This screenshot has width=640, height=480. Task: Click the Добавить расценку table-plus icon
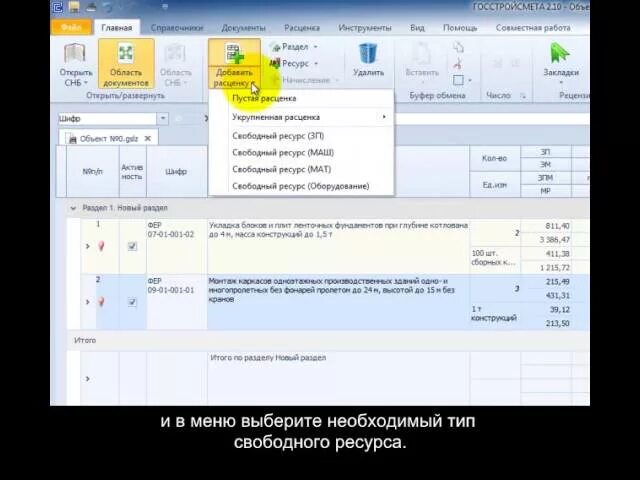[x=235, y=53]
